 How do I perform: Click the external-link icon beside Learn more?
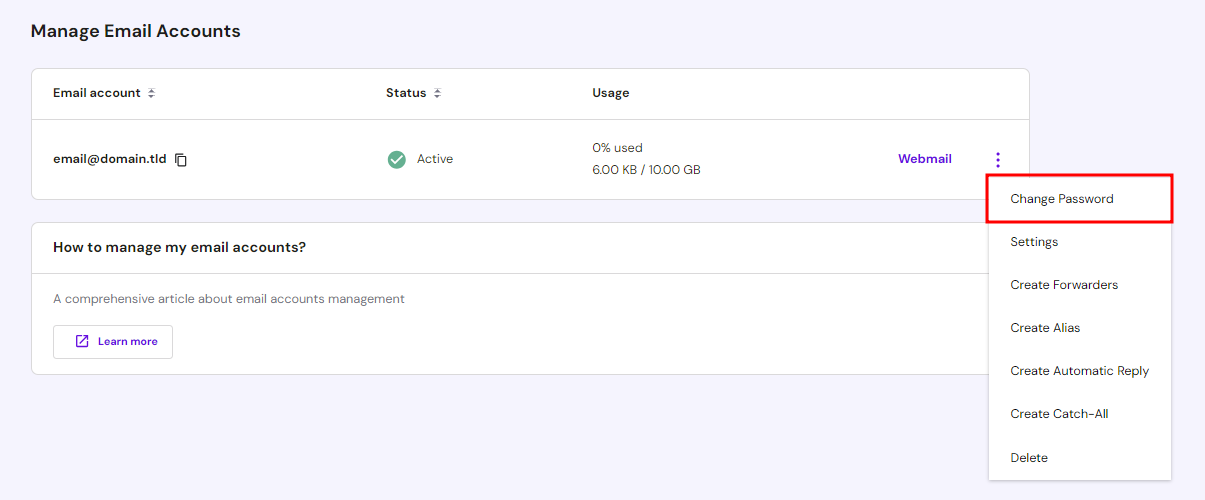[x=83, y=342]
